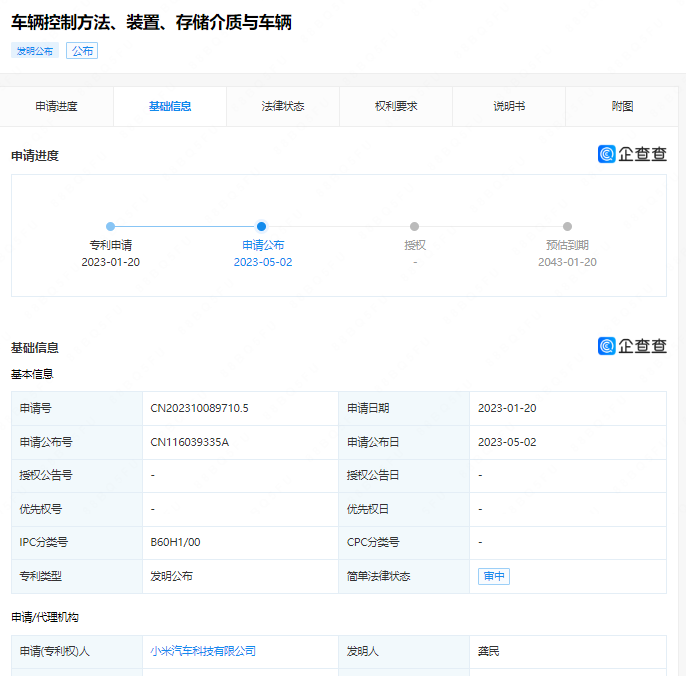
Task: Click the 公布 status tag
Action: [x=82, y=51]
